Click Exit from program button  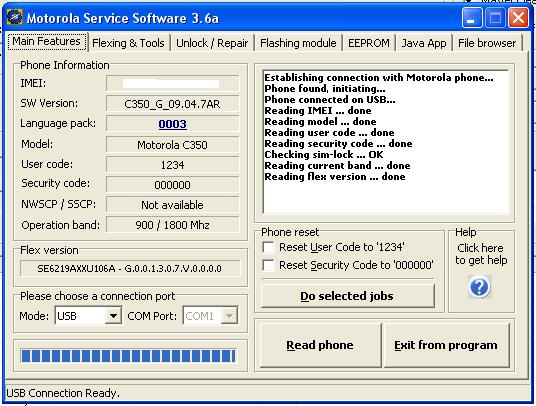click(446, 345)
